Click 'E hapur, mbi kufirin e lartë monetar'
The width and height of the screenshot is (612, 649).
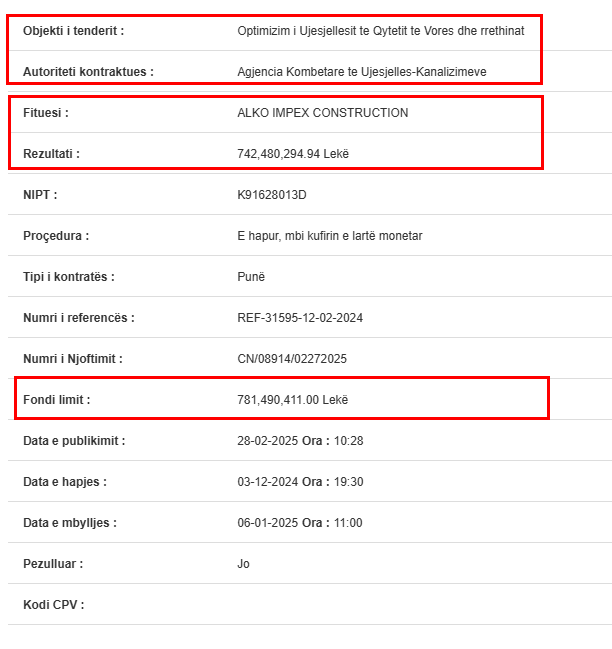(x=330, y=236)
